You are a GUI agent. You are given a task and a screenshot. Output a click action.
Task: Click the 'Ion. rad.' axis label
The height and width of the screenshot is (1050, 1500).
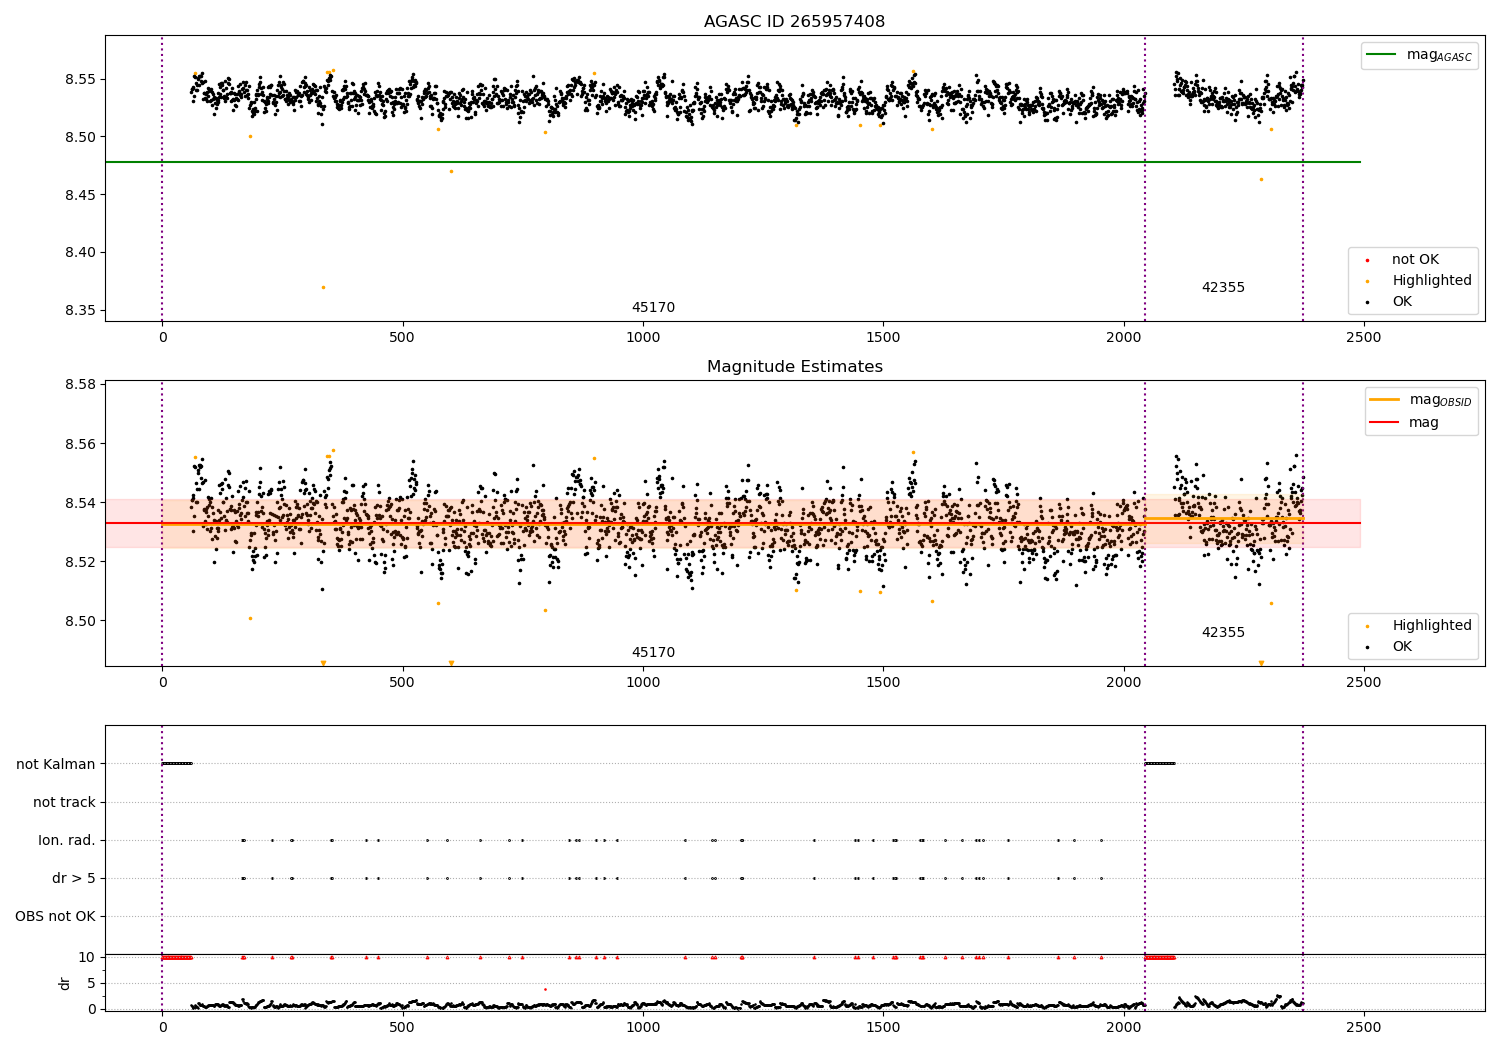[67, 840]
